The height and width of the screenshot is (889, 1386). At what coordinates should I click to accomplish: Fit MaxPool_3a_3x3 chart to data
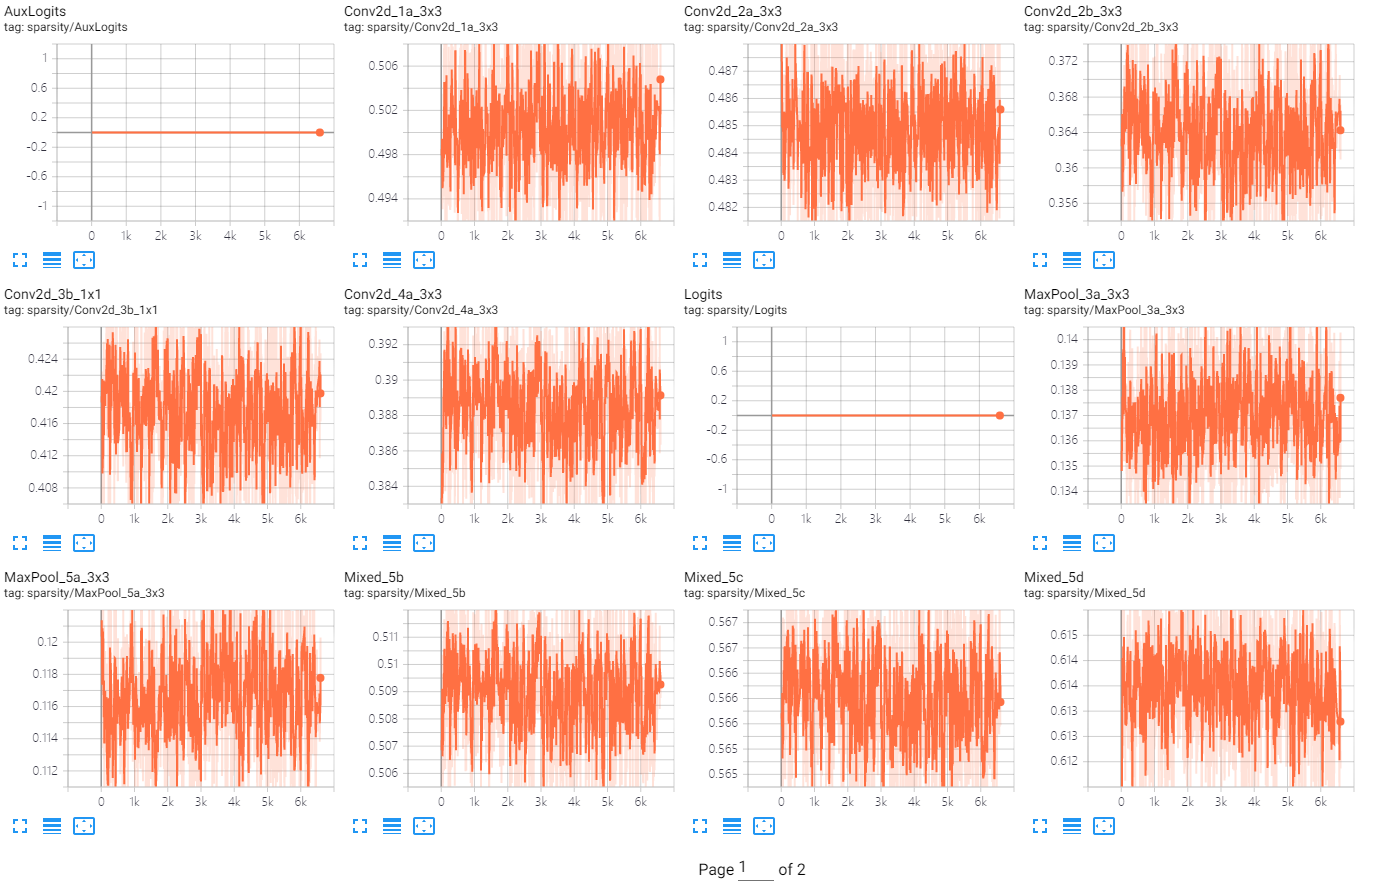[1104, 543]
